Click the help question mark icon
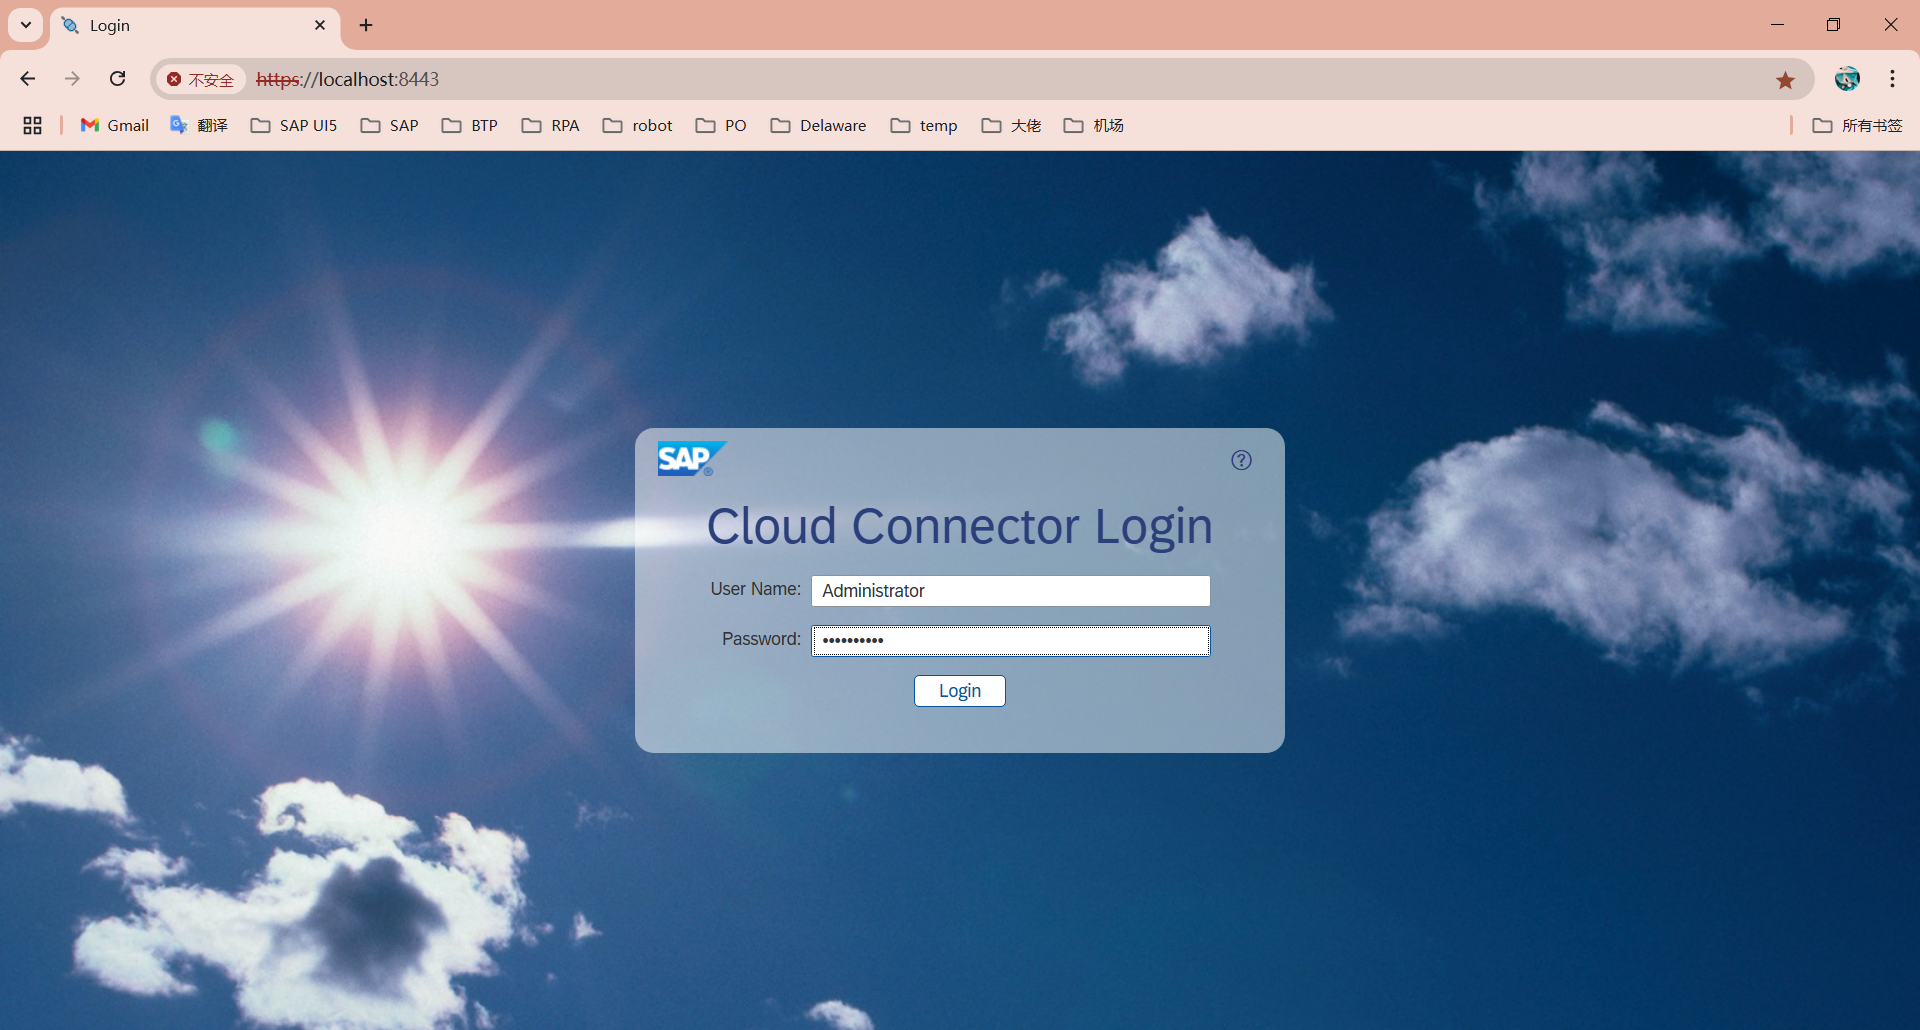The image size is (1920, 1030). tap(1241, 460)
